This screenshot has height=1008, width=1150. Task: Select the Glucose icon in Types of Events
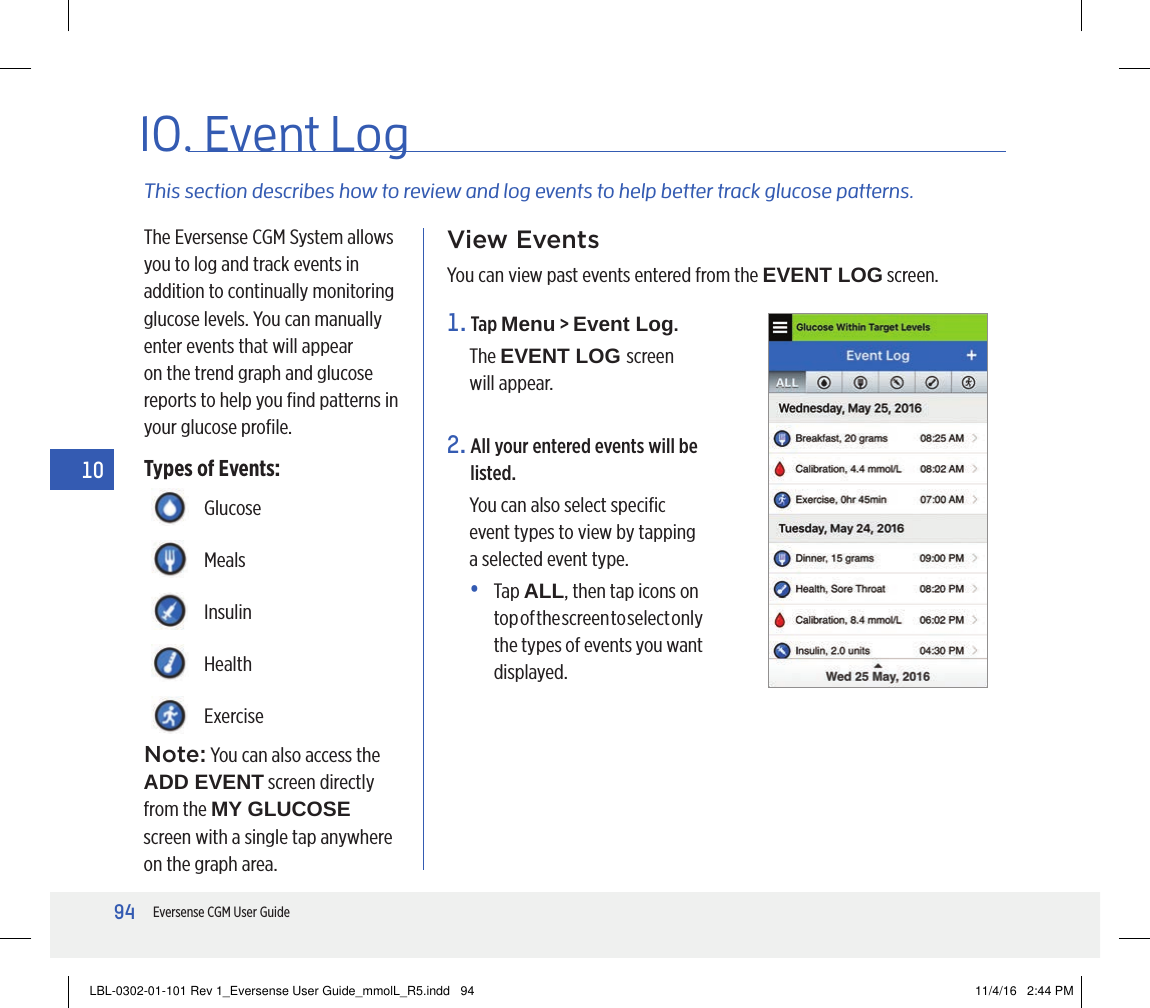point(170,508)
